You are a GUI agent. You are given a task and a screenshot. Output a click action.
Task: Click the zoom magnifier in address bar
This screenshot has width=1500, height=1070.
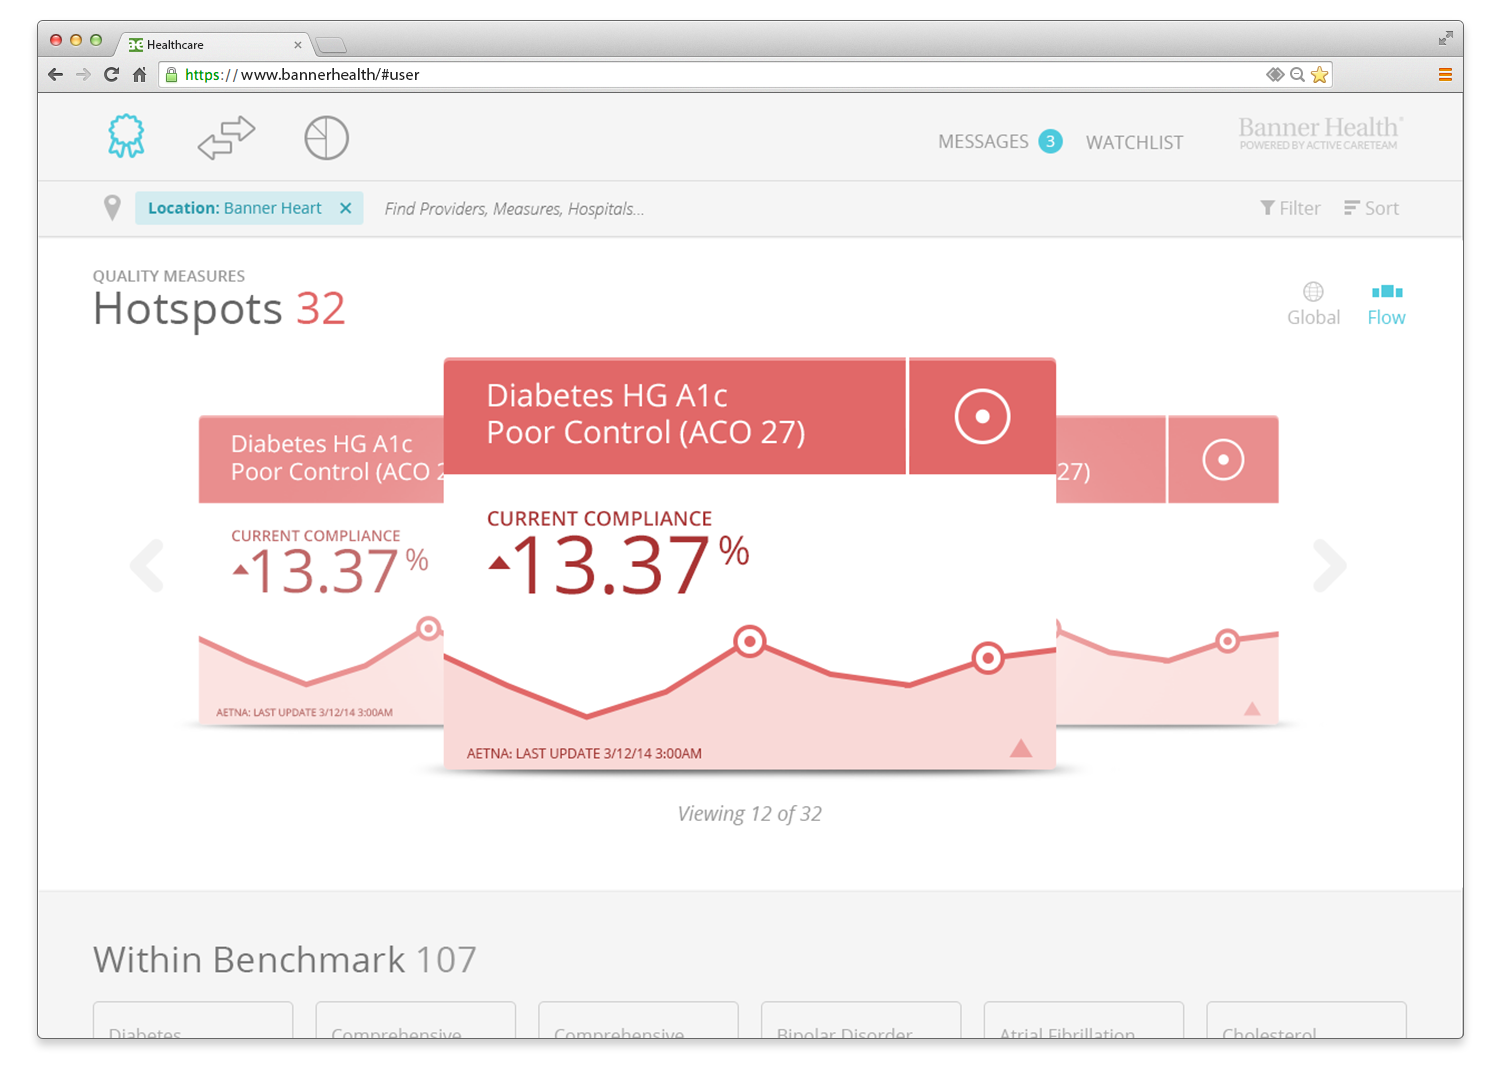click(x=1297, y=74)
